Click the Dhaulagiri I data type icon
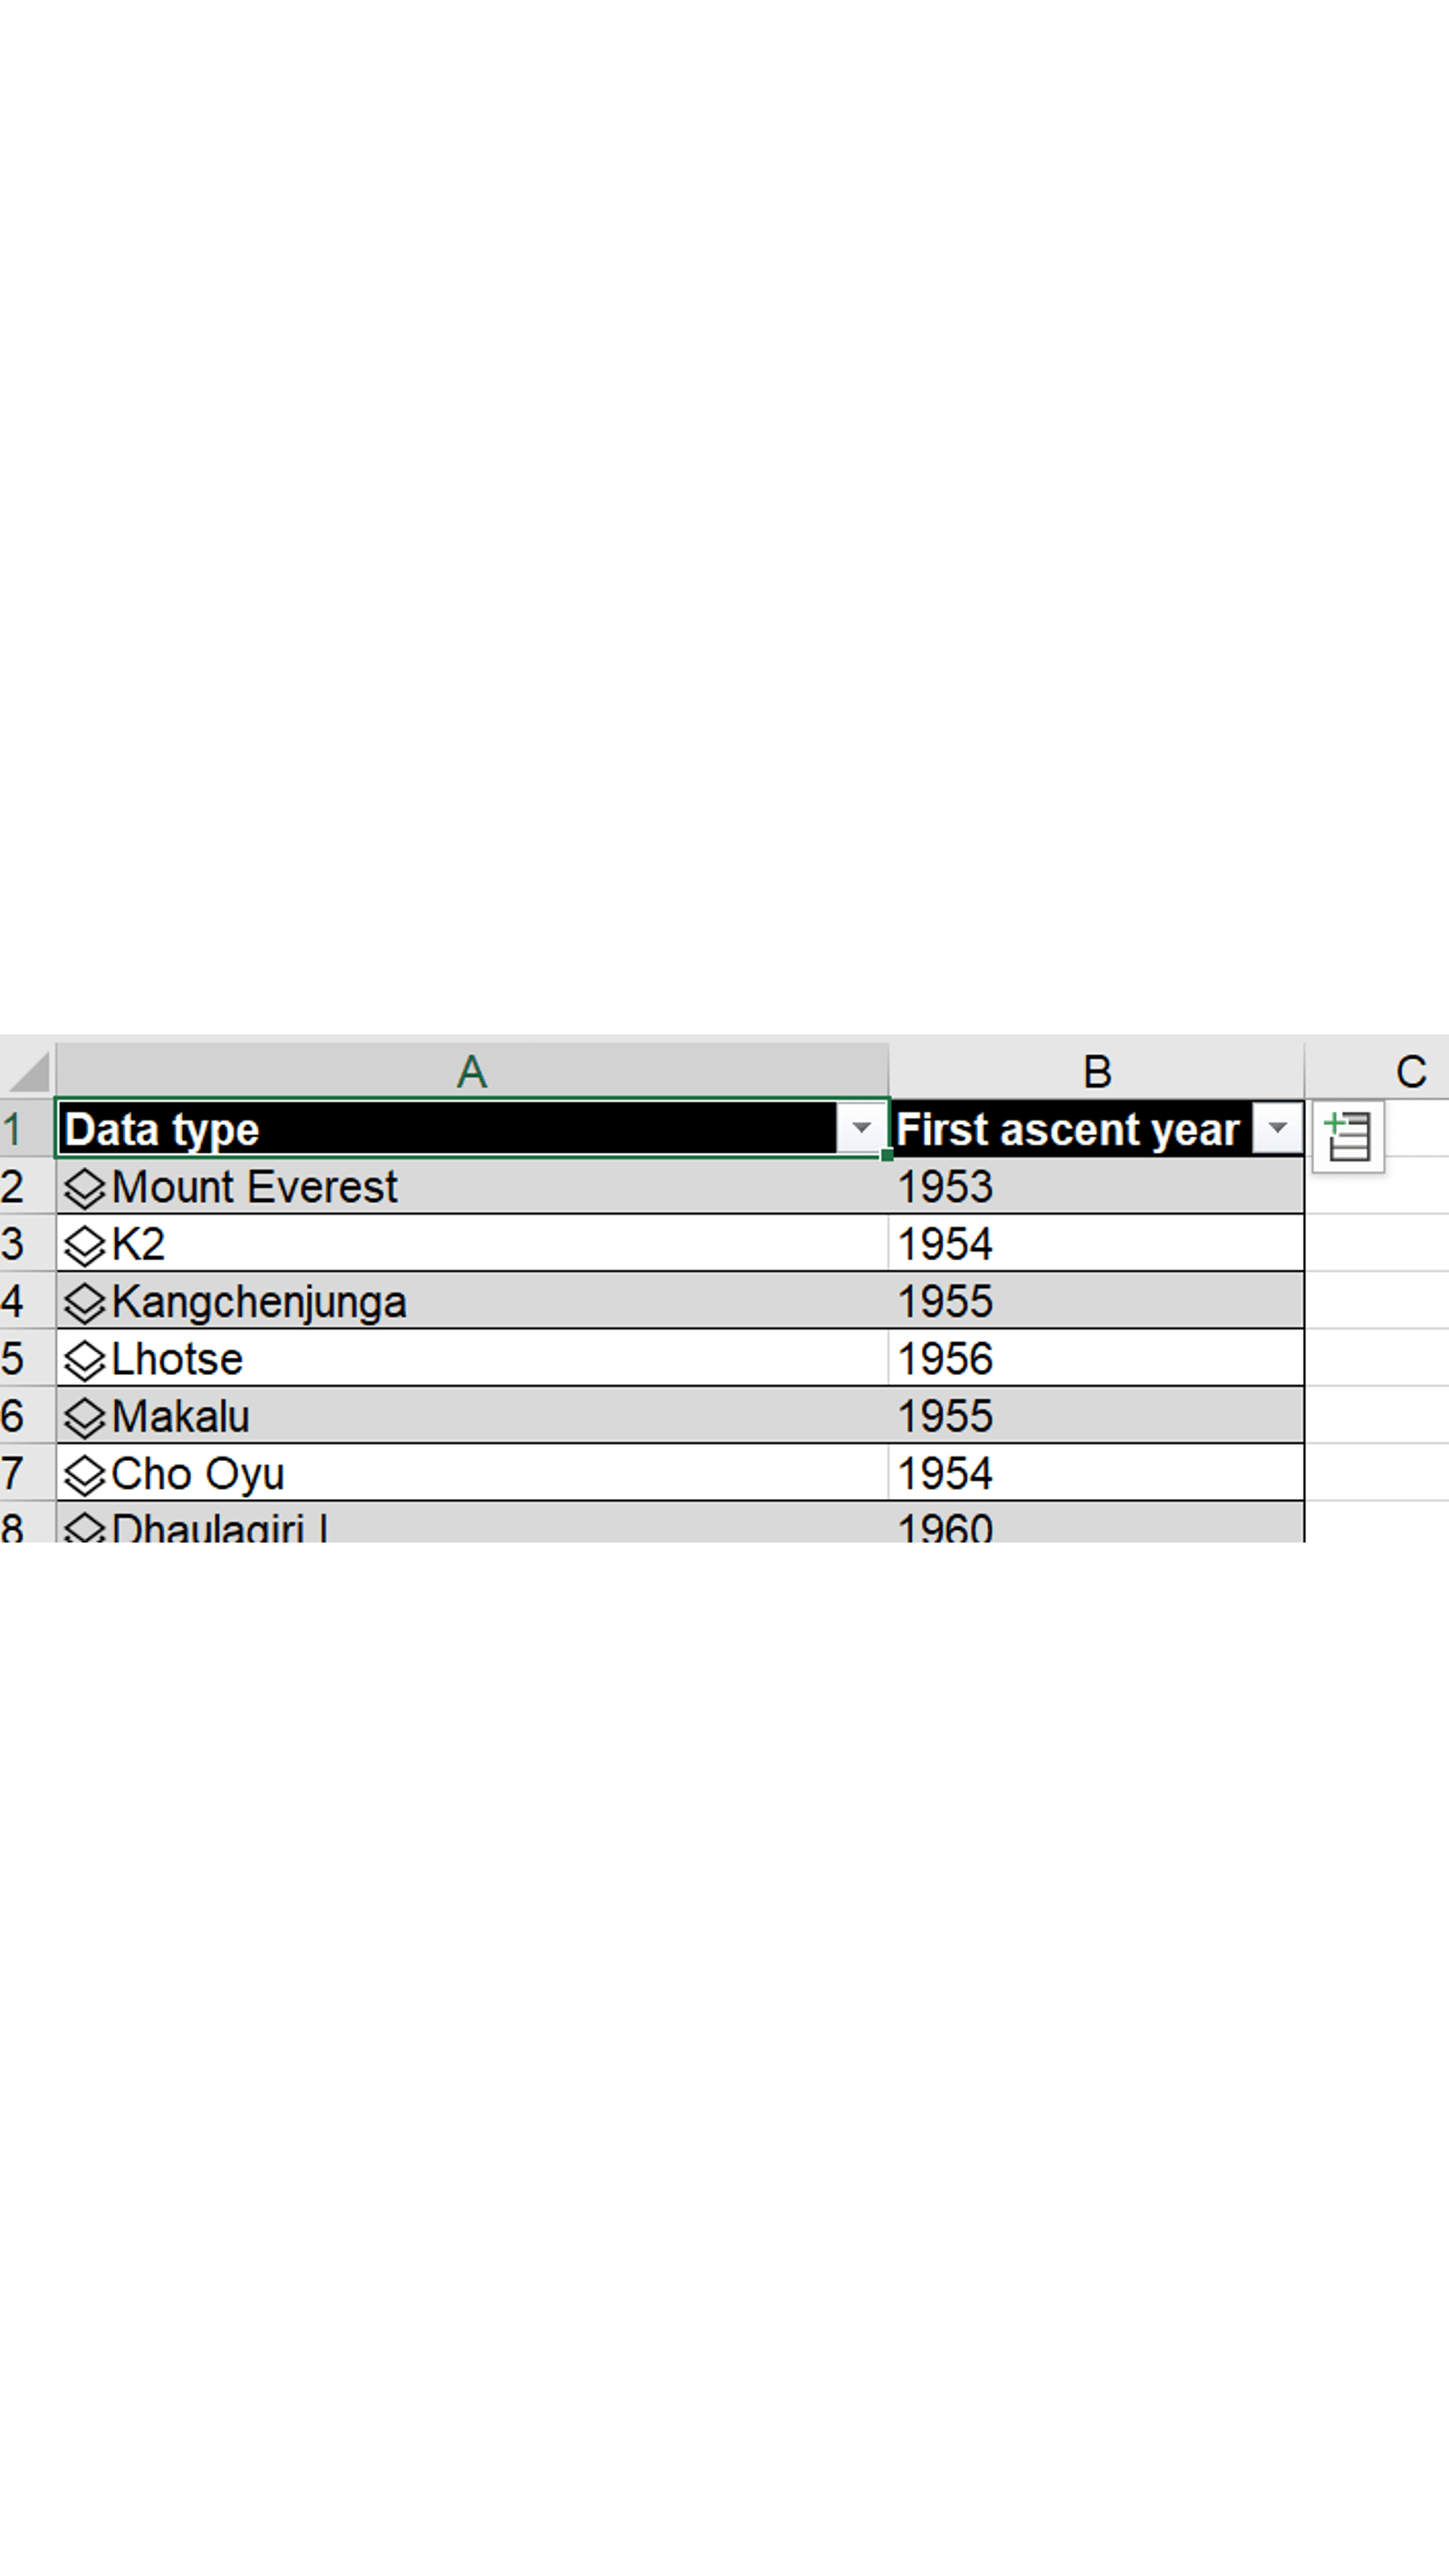 point(84,1528)
